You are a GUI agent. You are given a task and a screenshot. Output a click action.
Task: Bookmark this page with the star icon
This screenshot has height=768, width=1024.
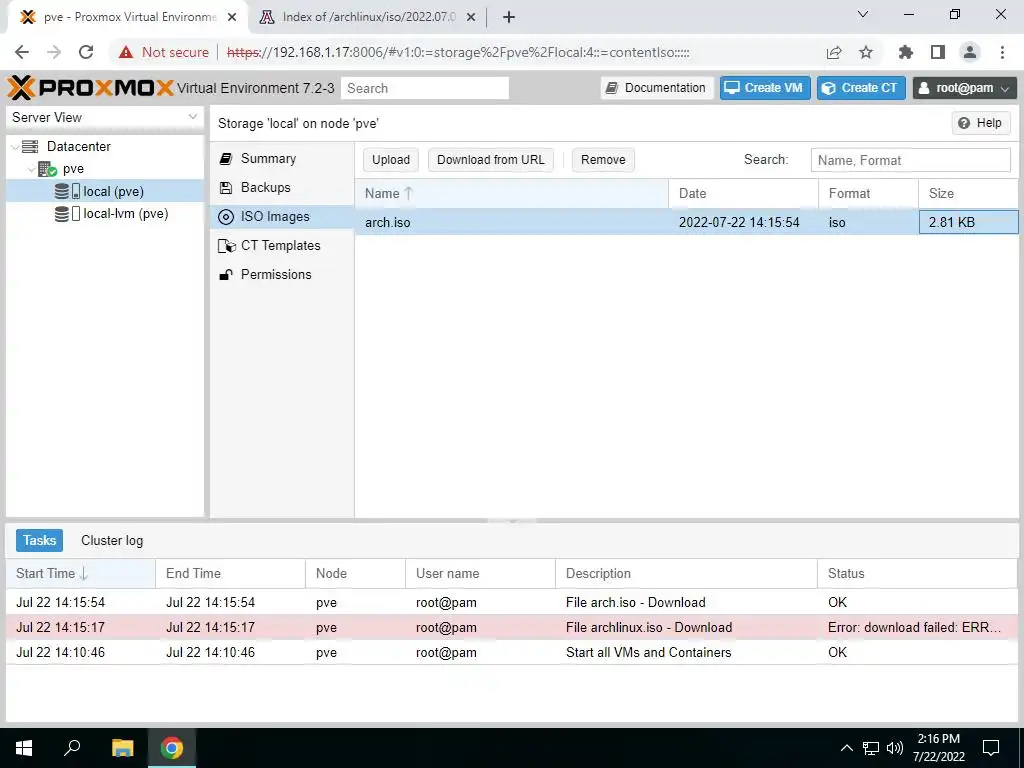click(x=866, y=52)
